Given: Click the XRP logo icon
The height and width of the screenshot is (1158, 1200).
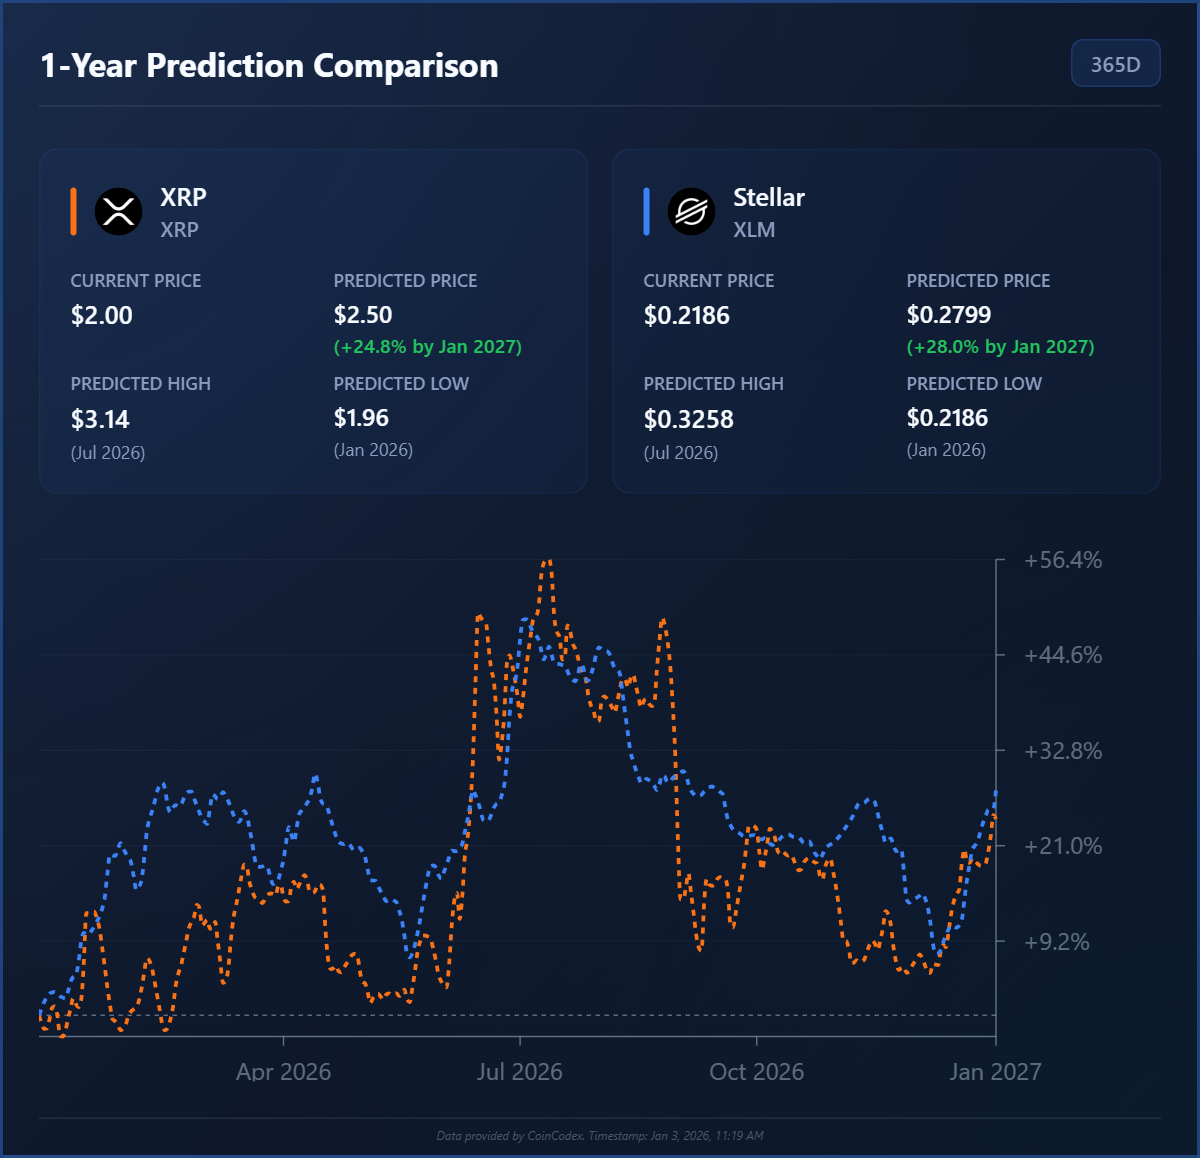Looking at the screenshot, I should click(119, 211).
